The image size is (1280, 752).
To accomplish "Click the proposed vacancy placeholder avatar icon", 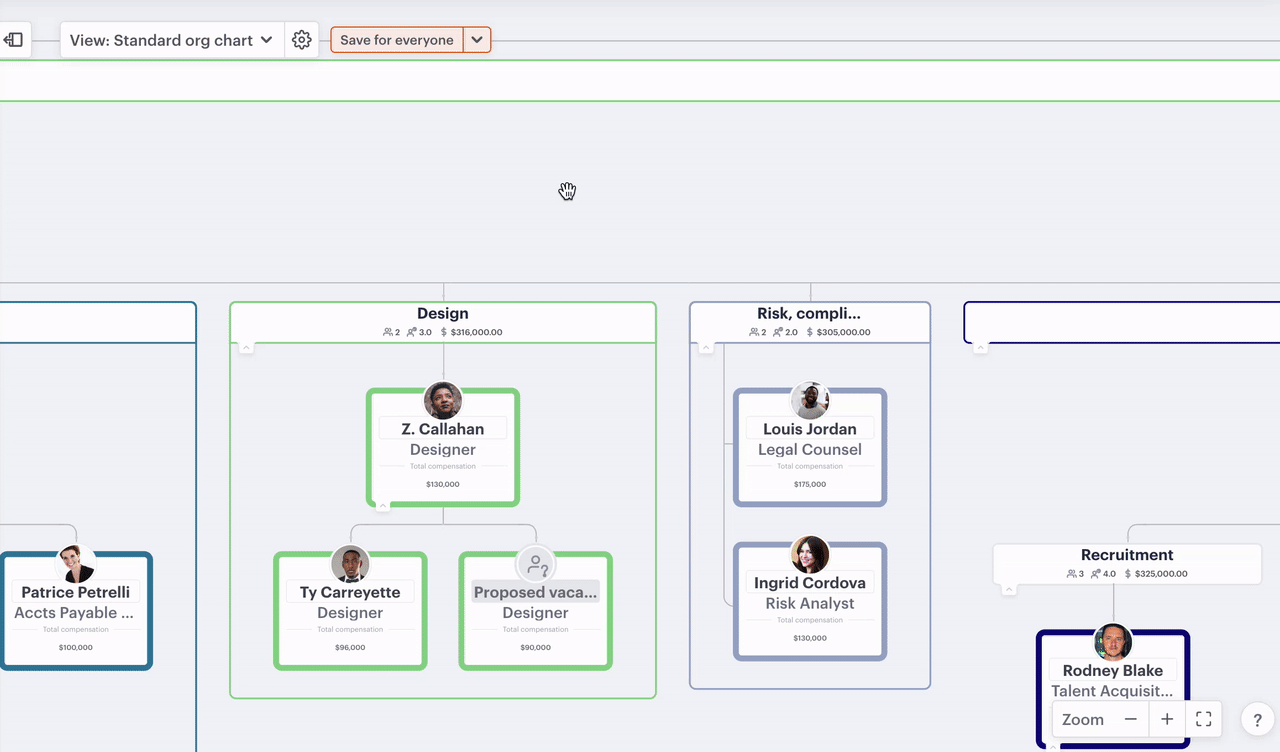I will pyautogui.click(x=536, y=565).
